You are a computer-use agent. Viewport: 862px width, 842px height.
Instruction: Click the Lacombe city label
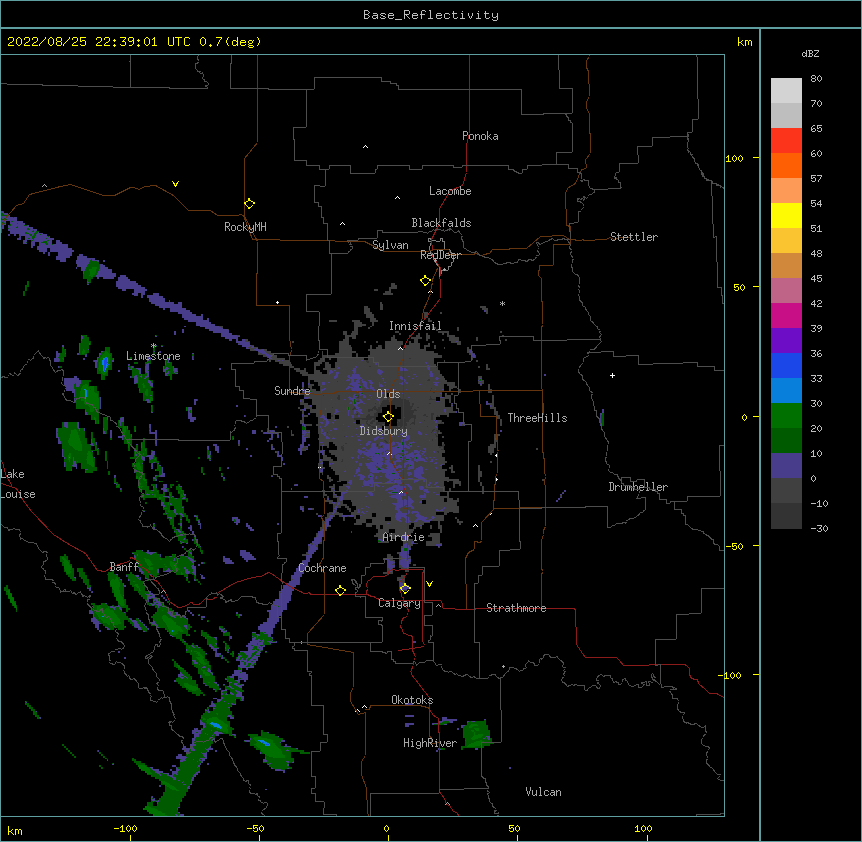(x=450, y=191)
